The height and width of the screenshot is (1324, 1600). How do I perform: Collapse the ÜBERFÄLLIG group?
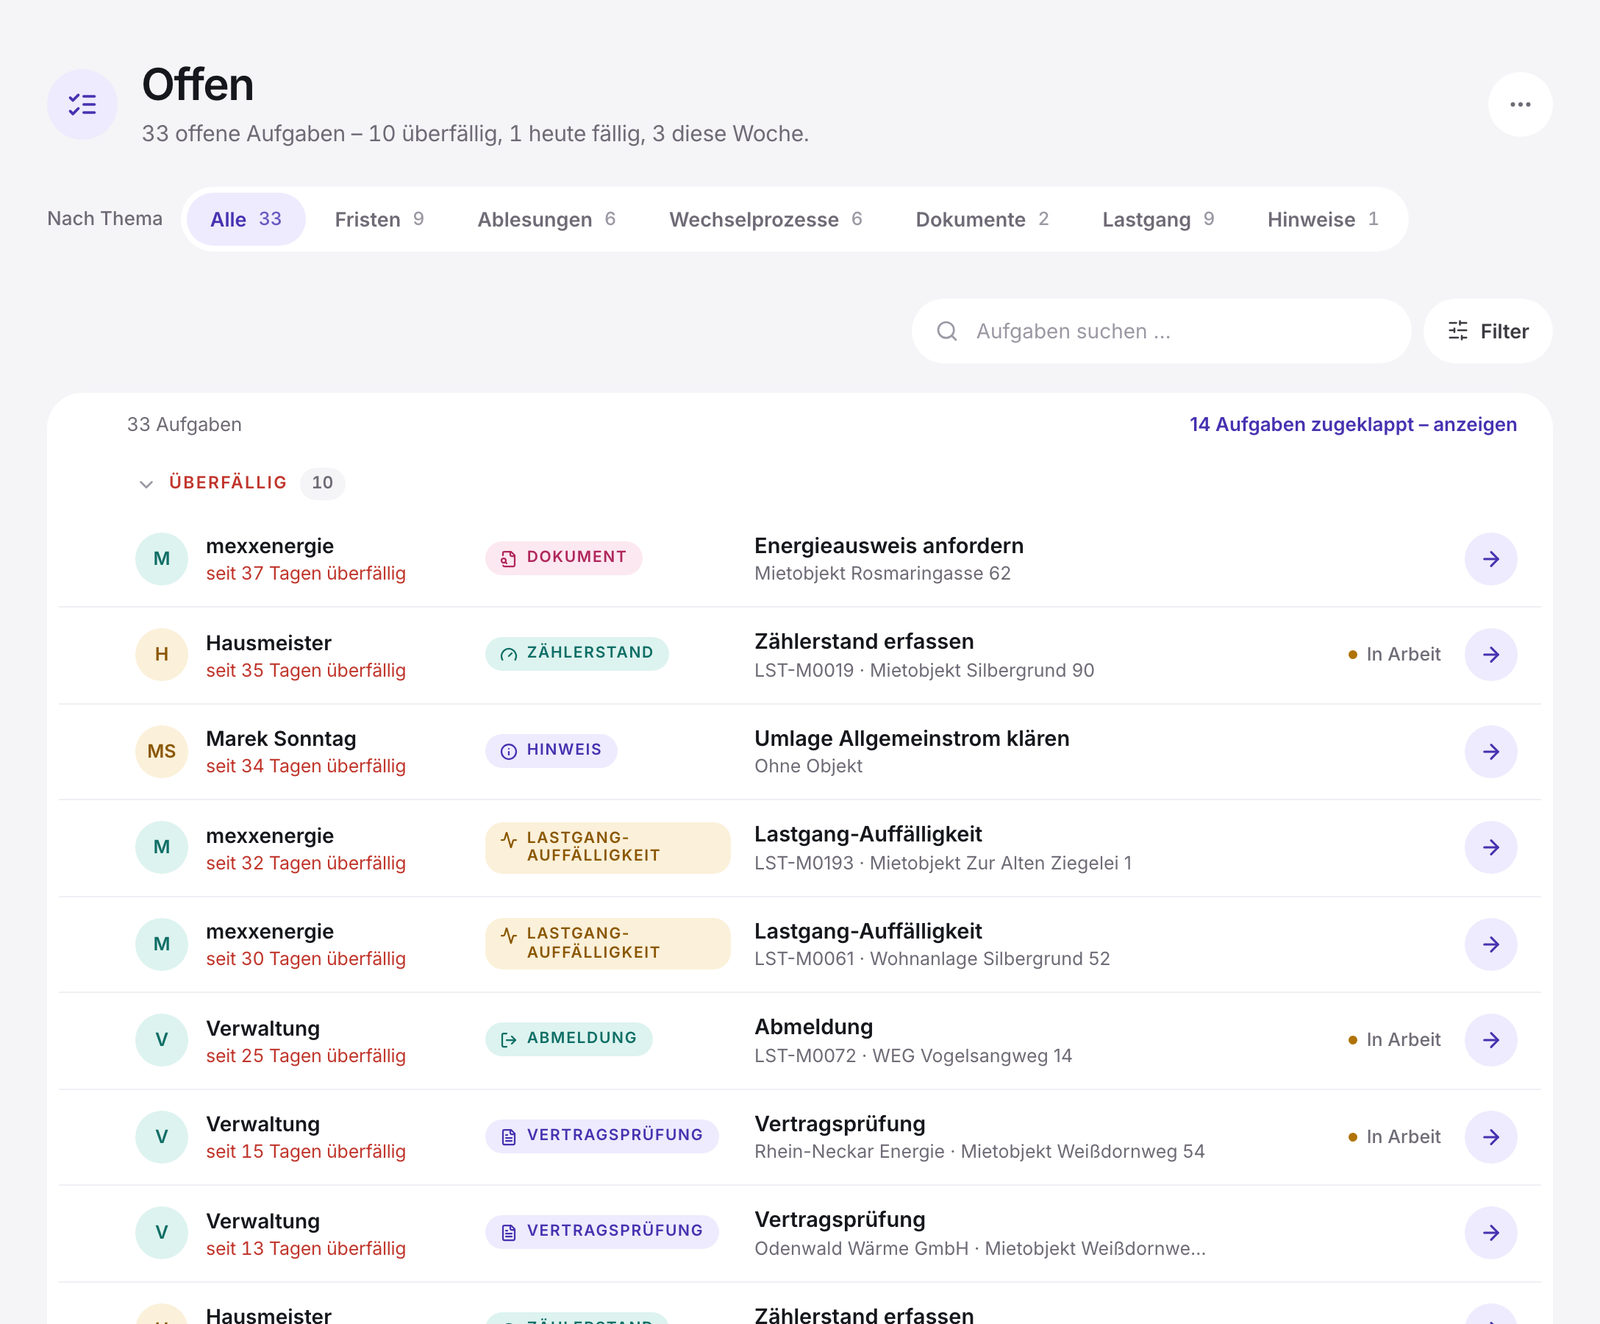click(x=146, y=484)
